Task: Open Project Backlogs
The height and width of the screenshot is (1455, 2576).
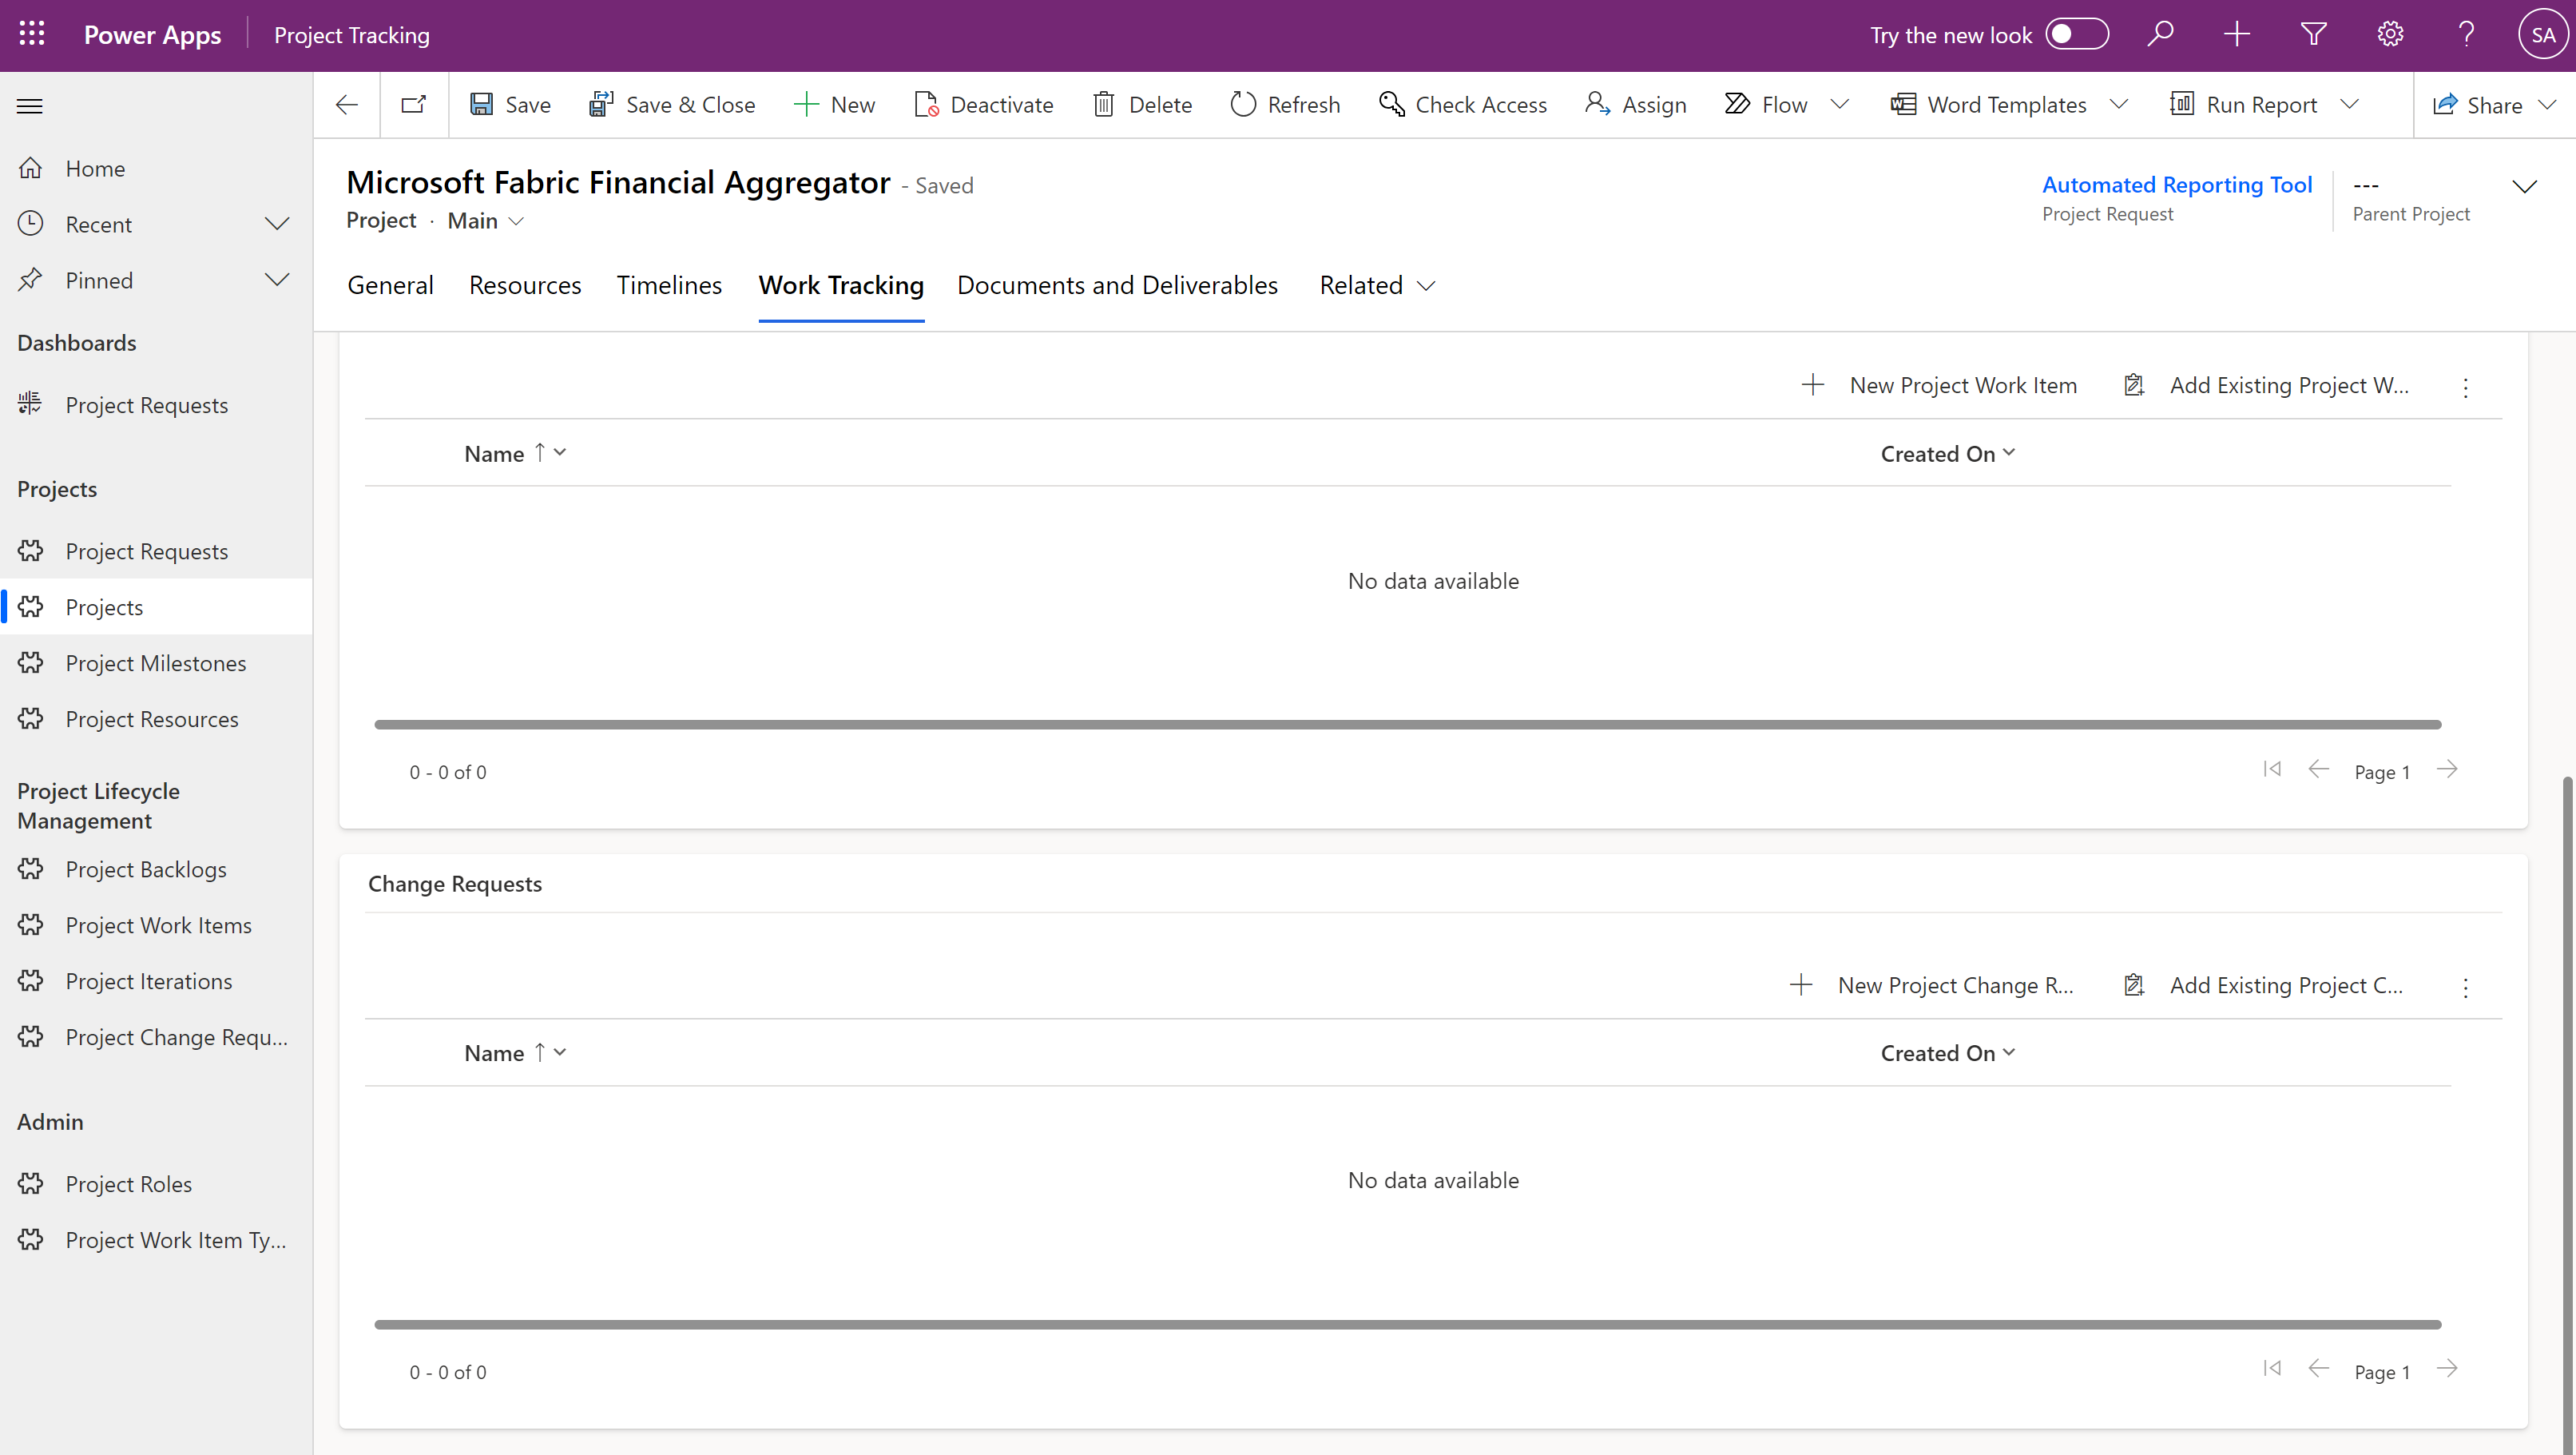Action: click(x=156, y=870)
